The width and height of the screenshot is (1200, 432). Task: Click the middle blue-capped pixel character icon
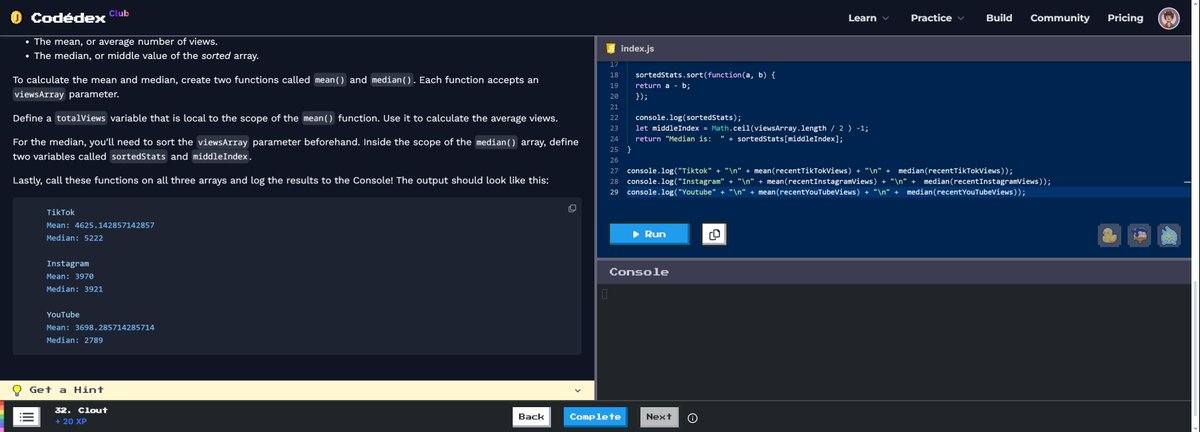(x=1140, y=234)
